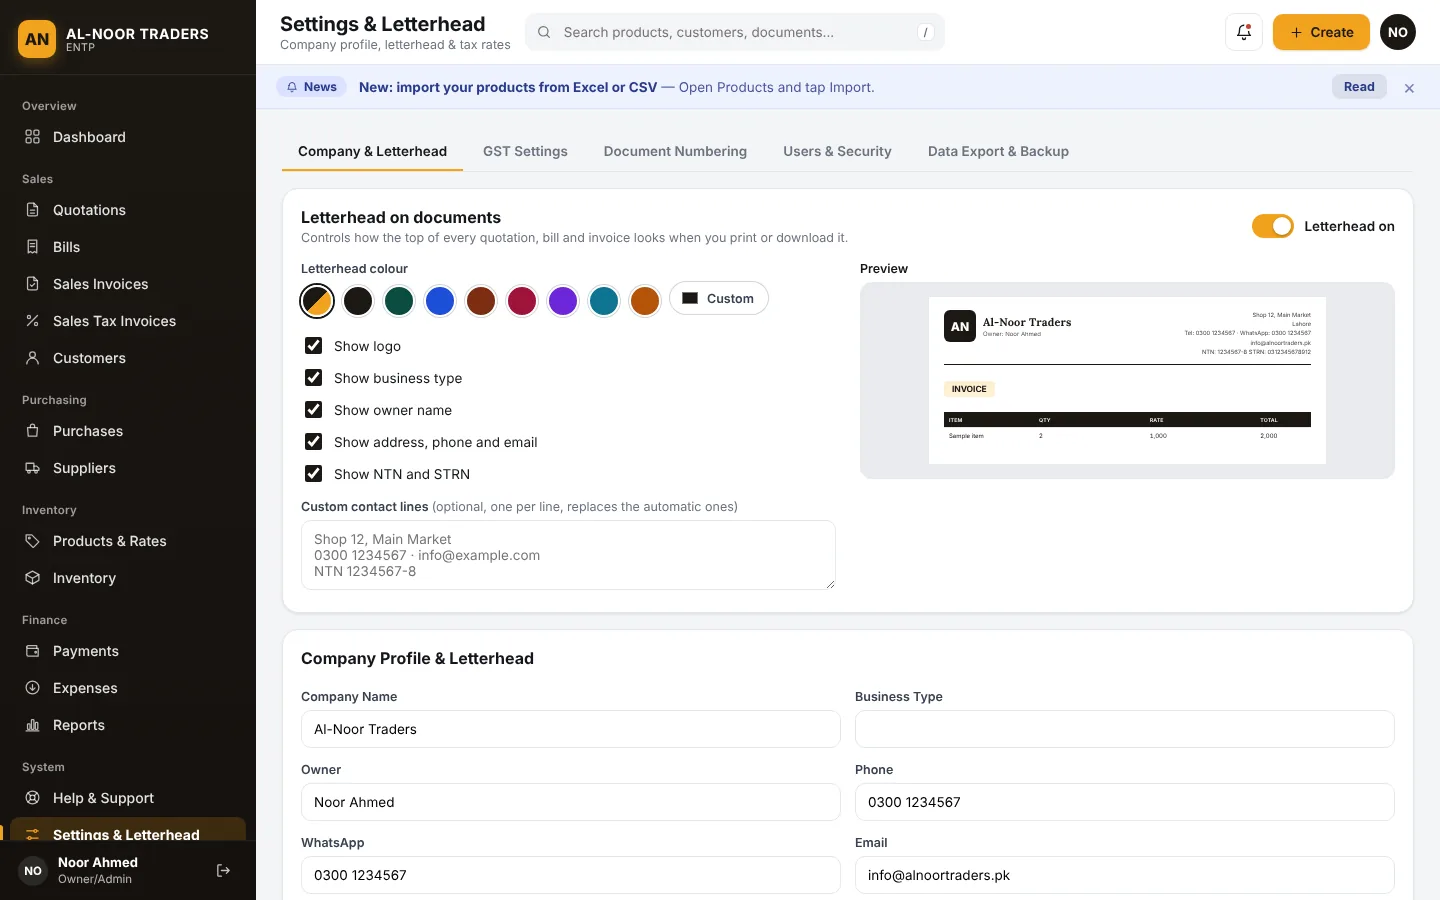Viewport: 1440px width, 900px height.
Task: Click the Payments wallet icon
Action: click(x=32, y=651)
